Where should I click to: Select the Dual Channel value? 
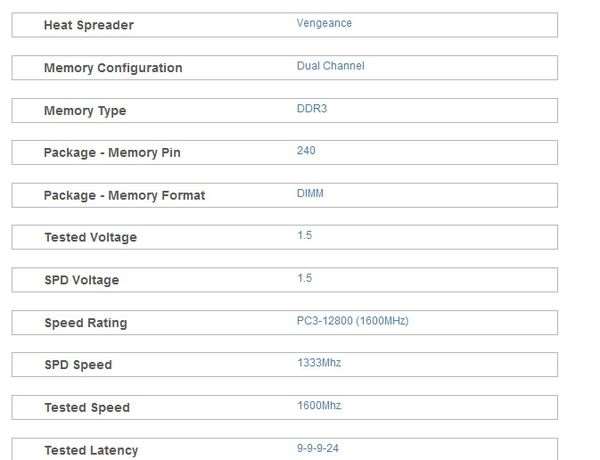click(x=330, y=66)
